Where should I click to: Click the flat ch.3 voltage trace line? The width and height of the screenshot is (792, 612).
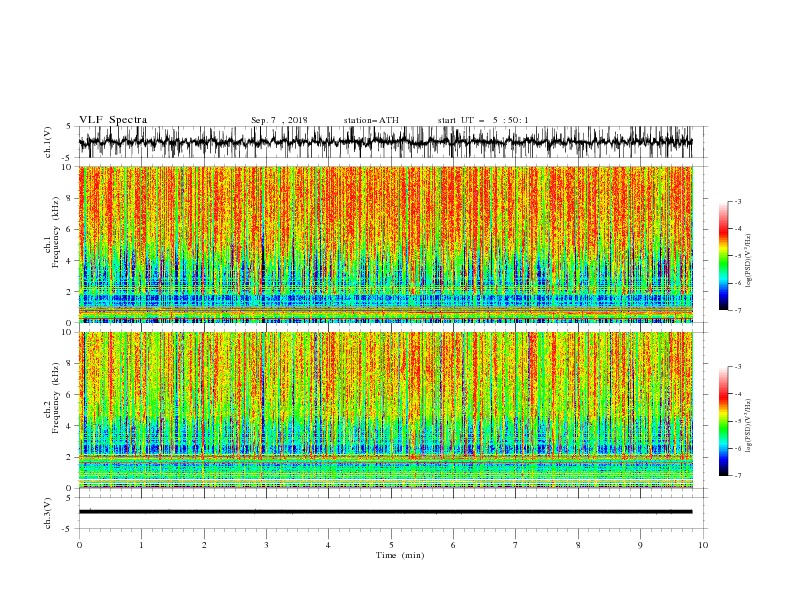pyautogui.click(x=385, y=512)
